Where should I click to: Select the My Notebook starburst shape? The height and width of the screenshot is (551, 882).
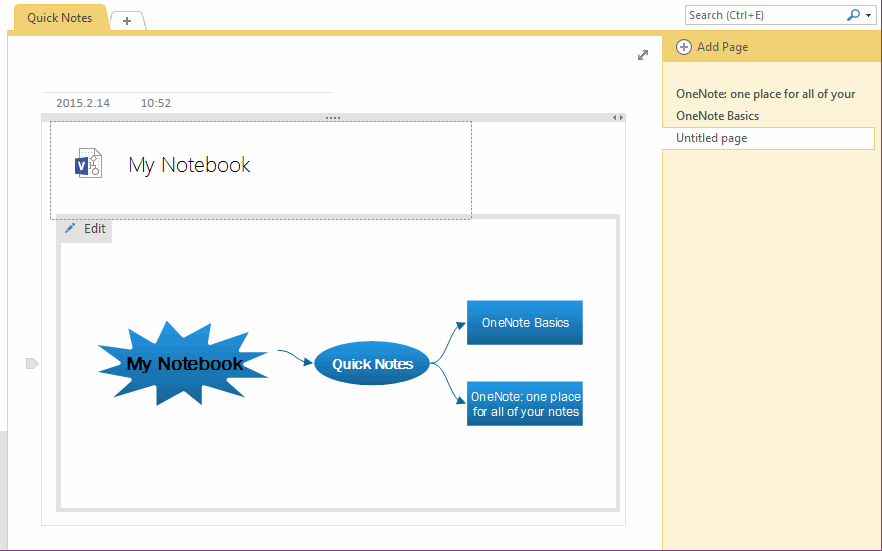point(183,363)
